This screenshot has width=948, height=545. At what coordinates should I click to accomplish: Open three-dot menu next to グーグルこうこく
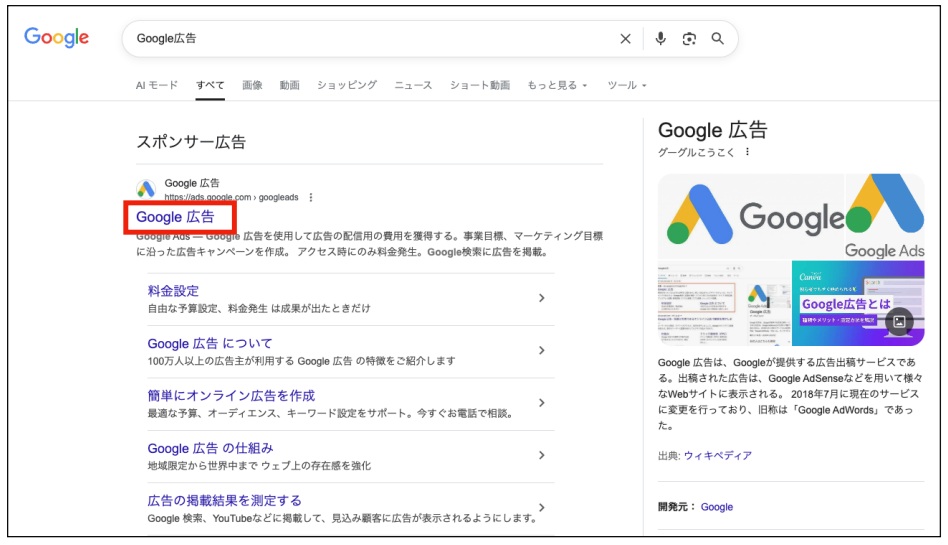[x=746, y=152]
